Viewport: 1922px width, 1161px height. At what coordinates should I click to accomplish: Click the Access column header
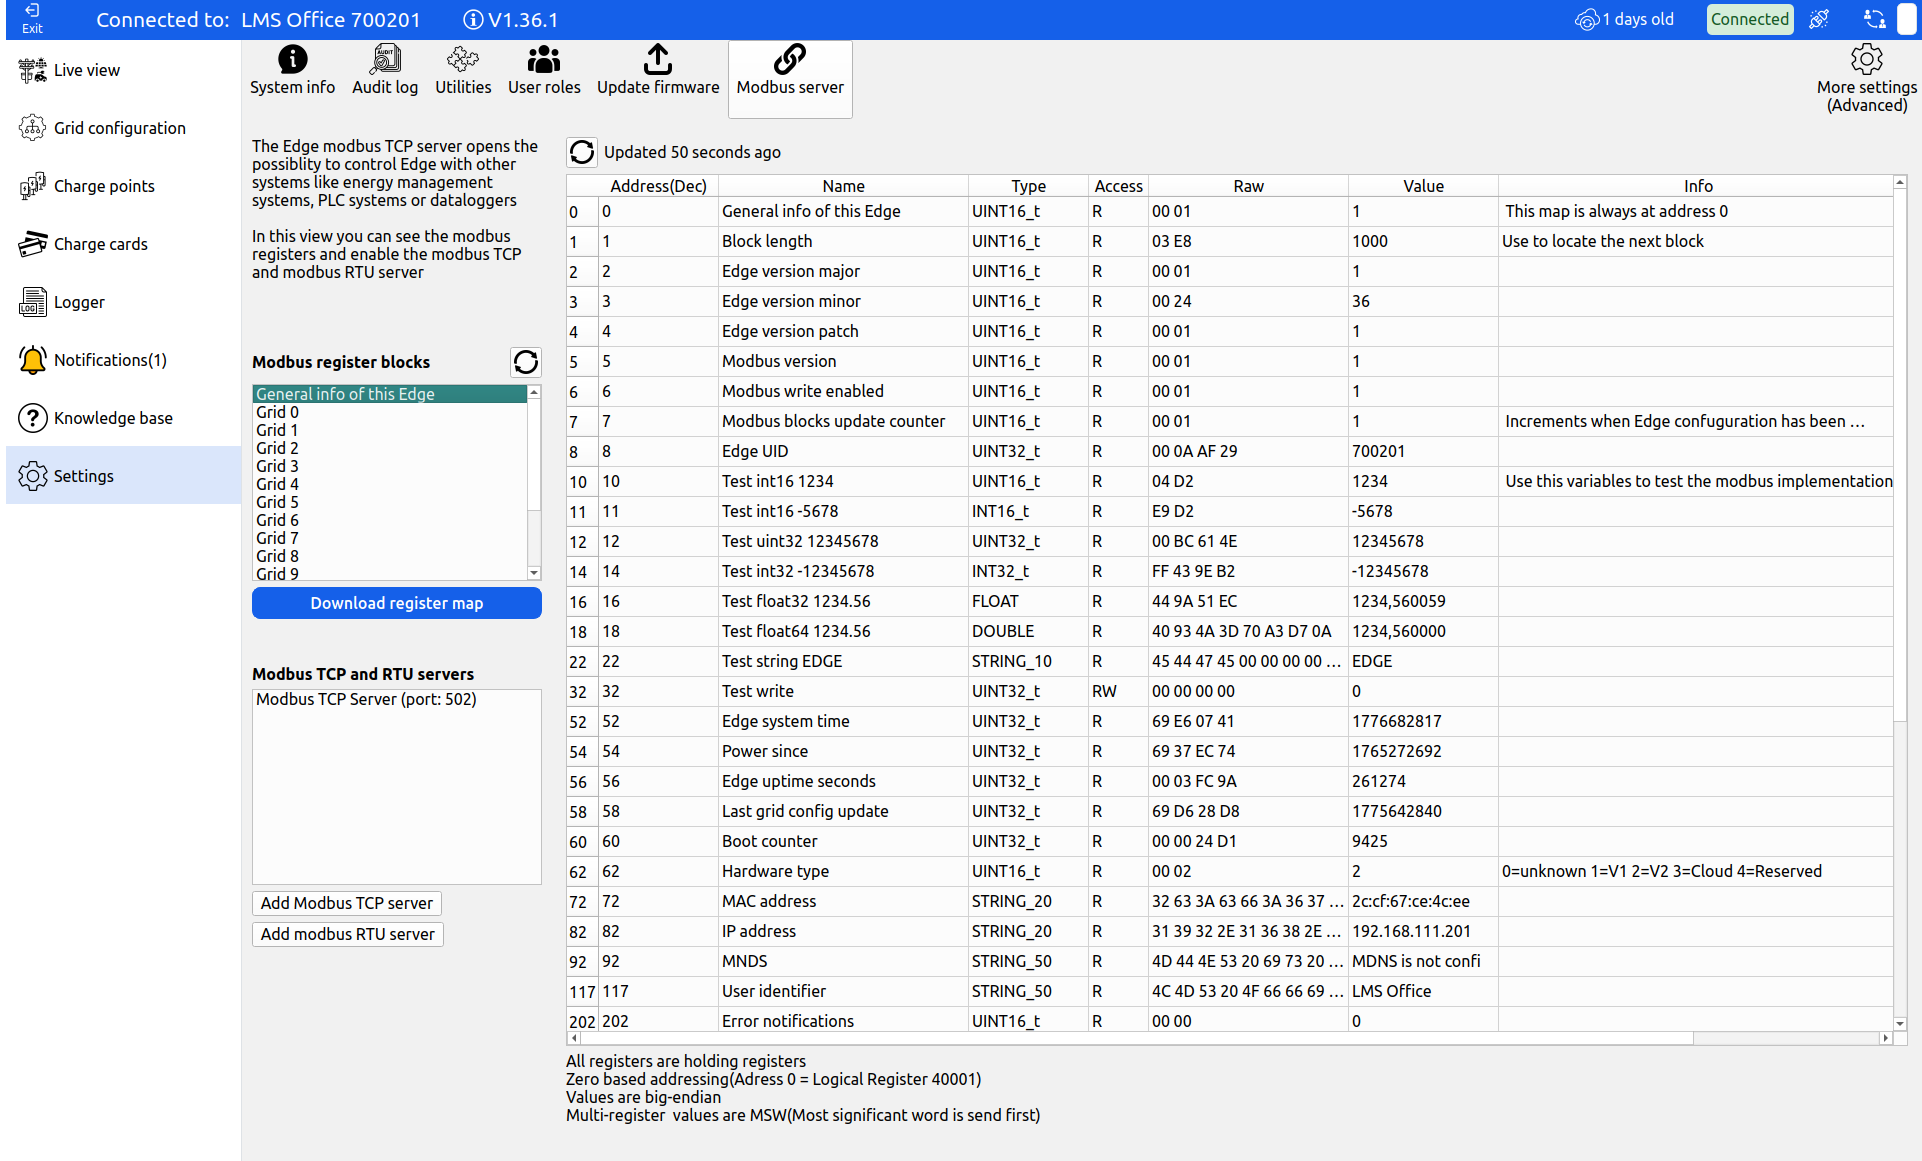point(1118,186)
